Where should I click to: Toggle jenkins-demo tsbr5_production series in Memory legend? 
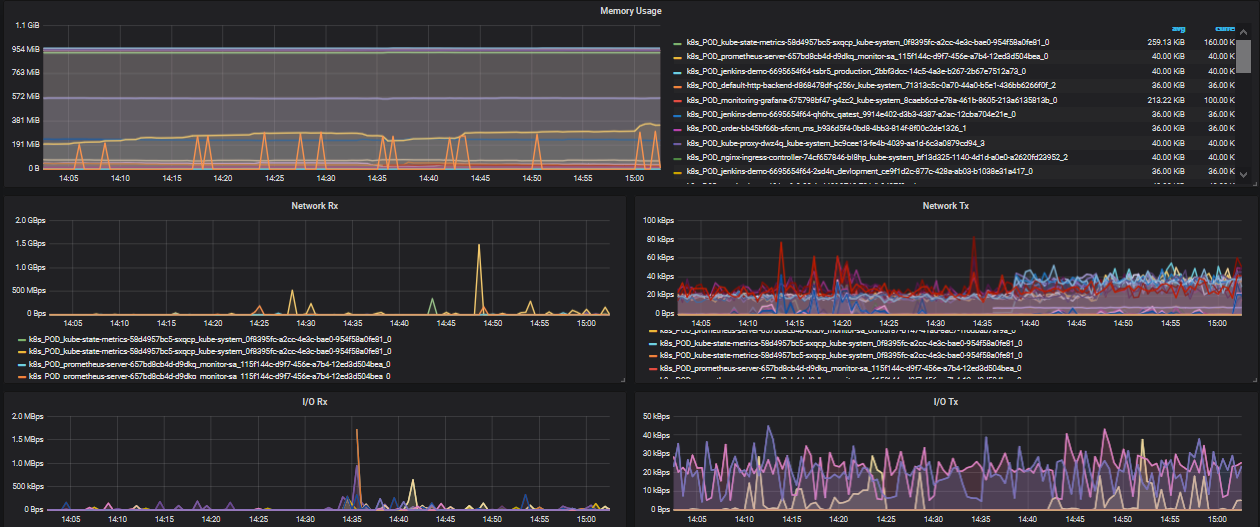856,71
